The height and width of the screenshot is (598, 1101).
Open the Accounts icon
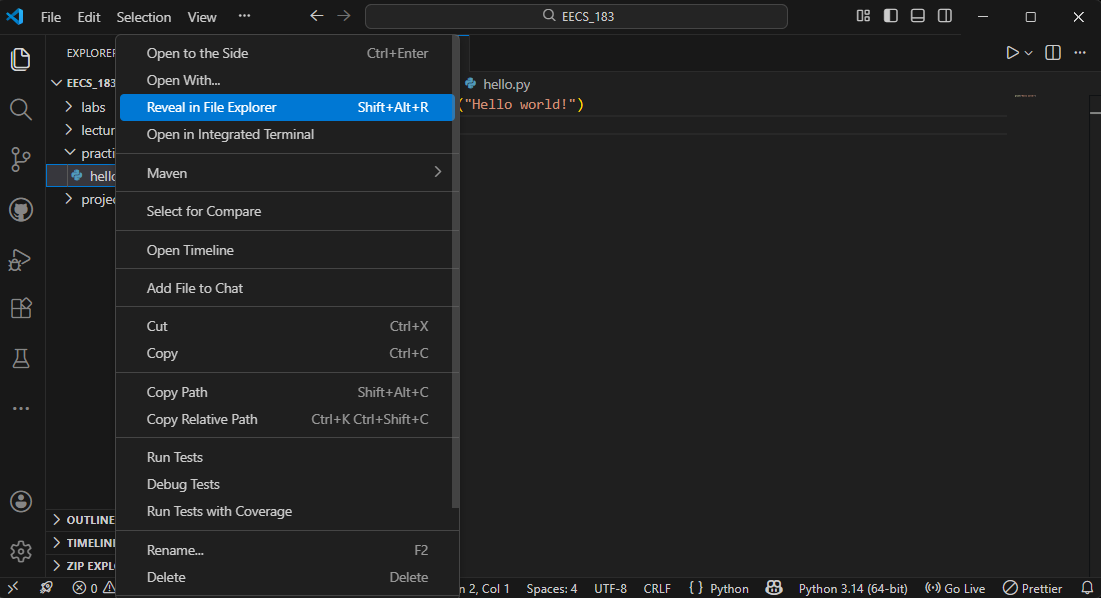[21, 502]
